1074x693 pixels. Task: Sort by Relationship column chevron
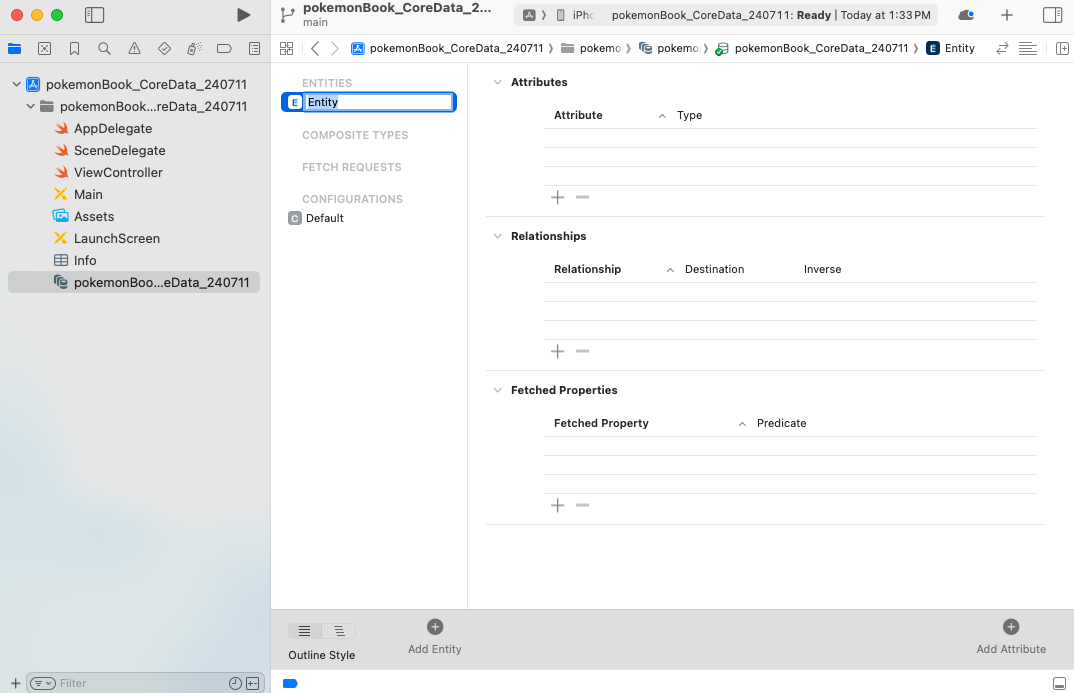point(670,270)
